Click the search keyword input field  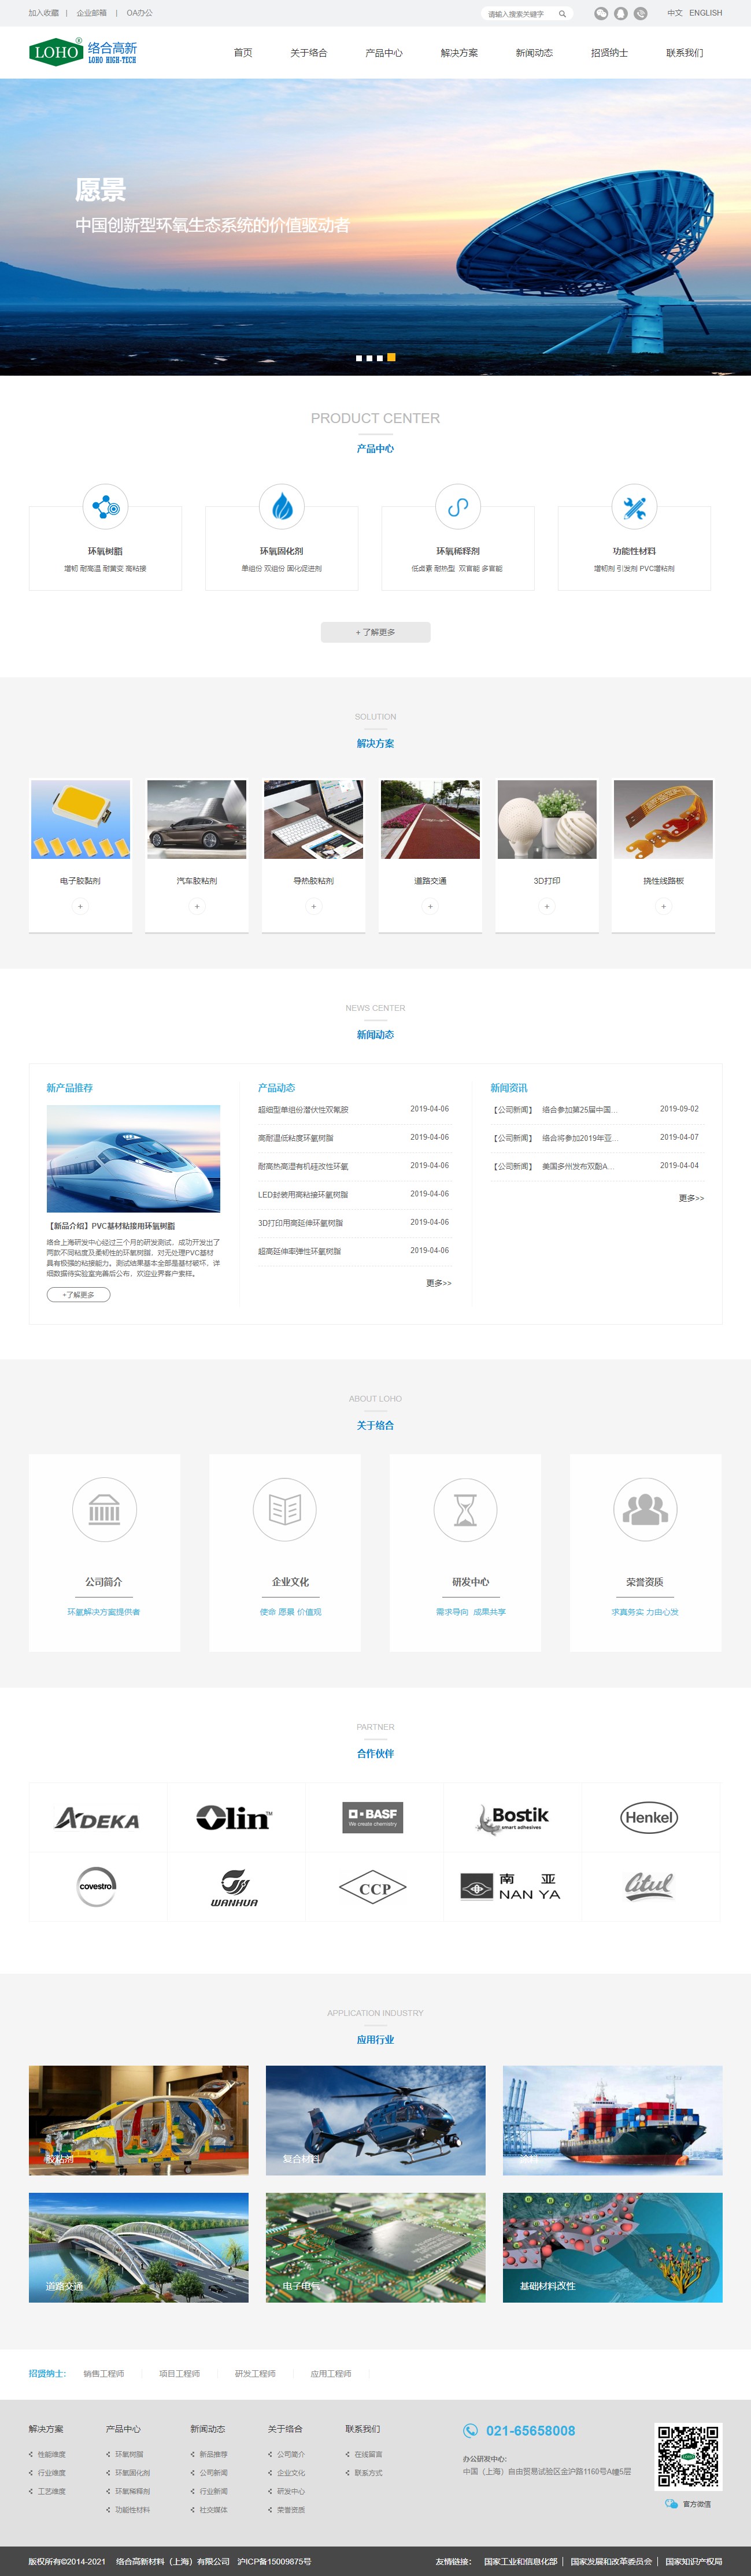518,14
